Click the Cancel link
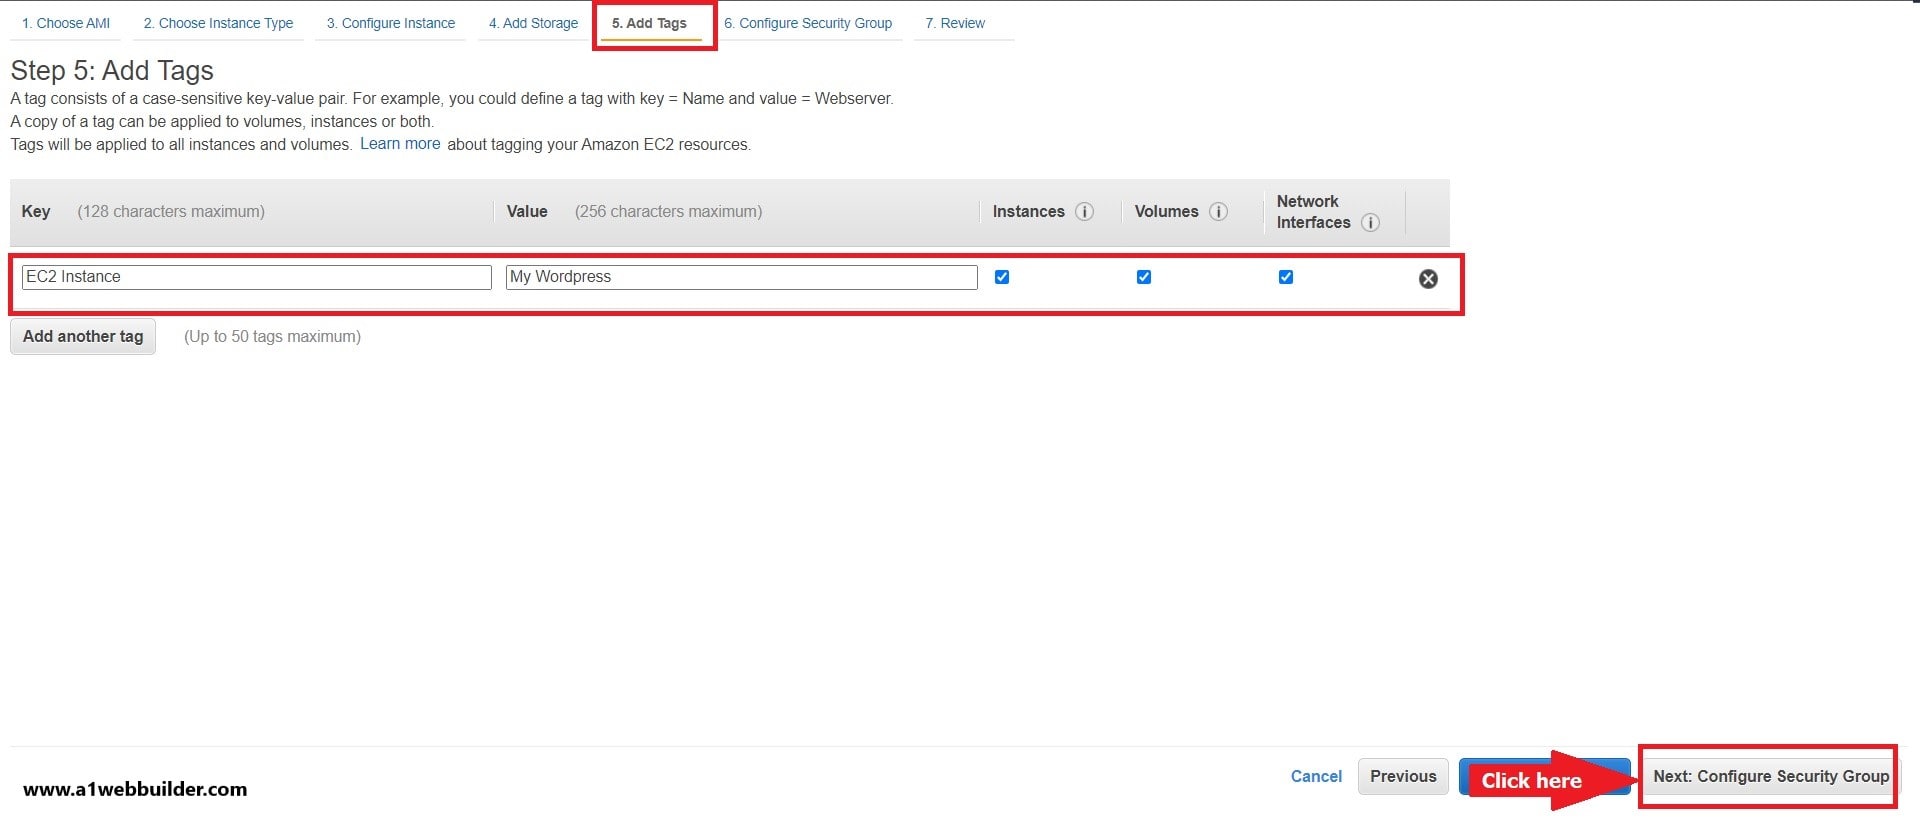 (1316, 776)
